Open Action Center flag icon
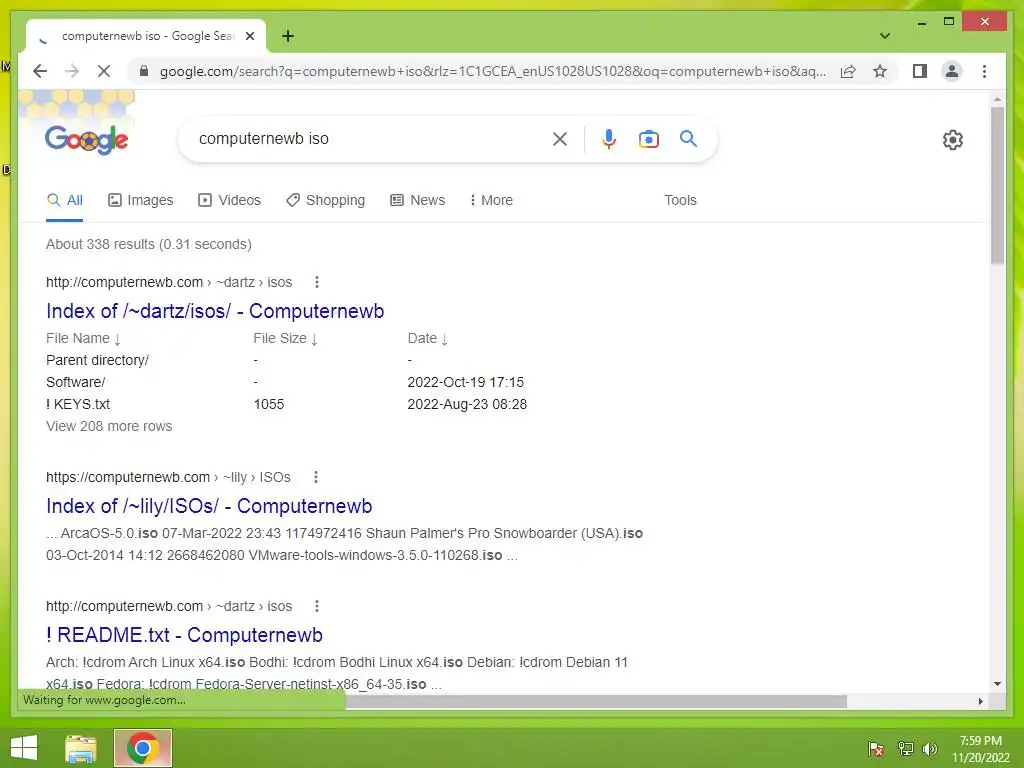 click(876, 748)
